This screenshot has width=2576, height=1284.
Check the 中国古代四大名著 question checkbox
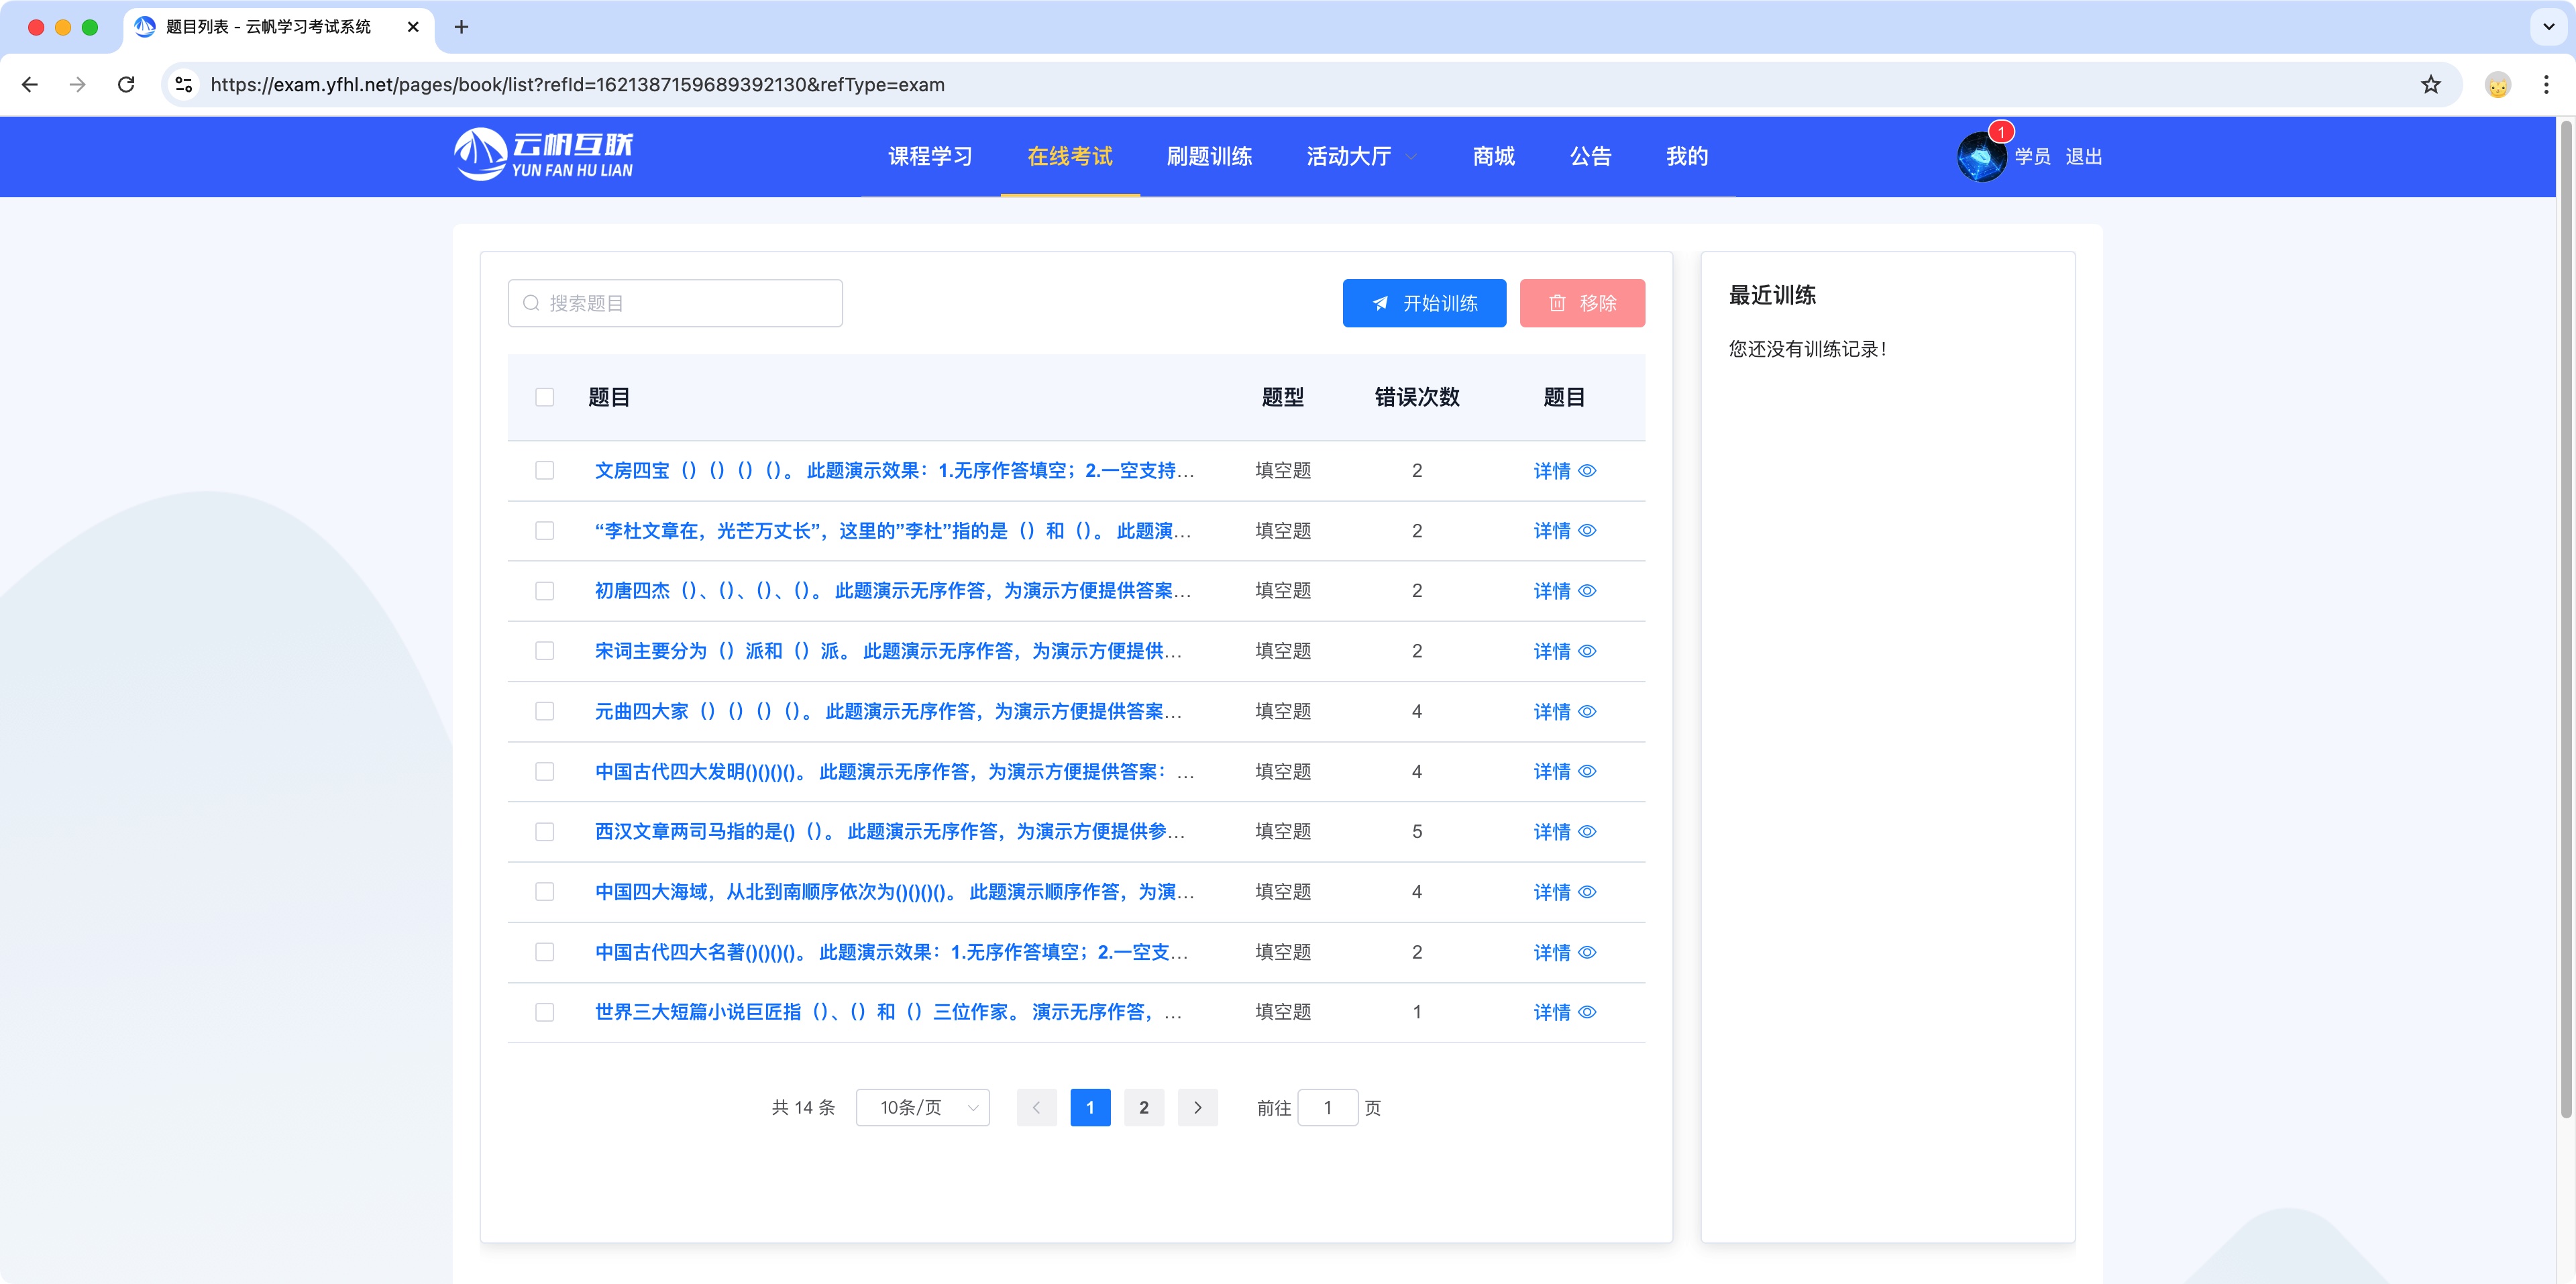point(544,952)
